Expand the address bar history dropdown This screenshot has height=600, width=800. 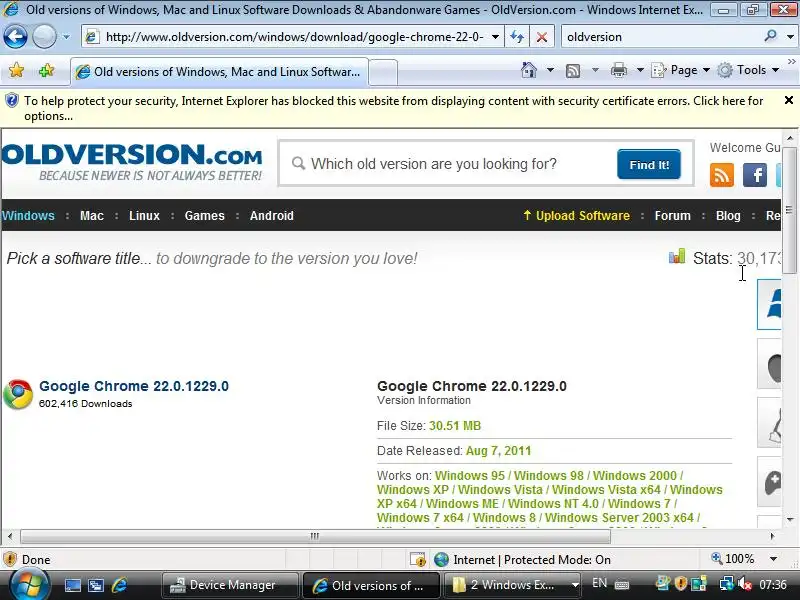(495, 37)
